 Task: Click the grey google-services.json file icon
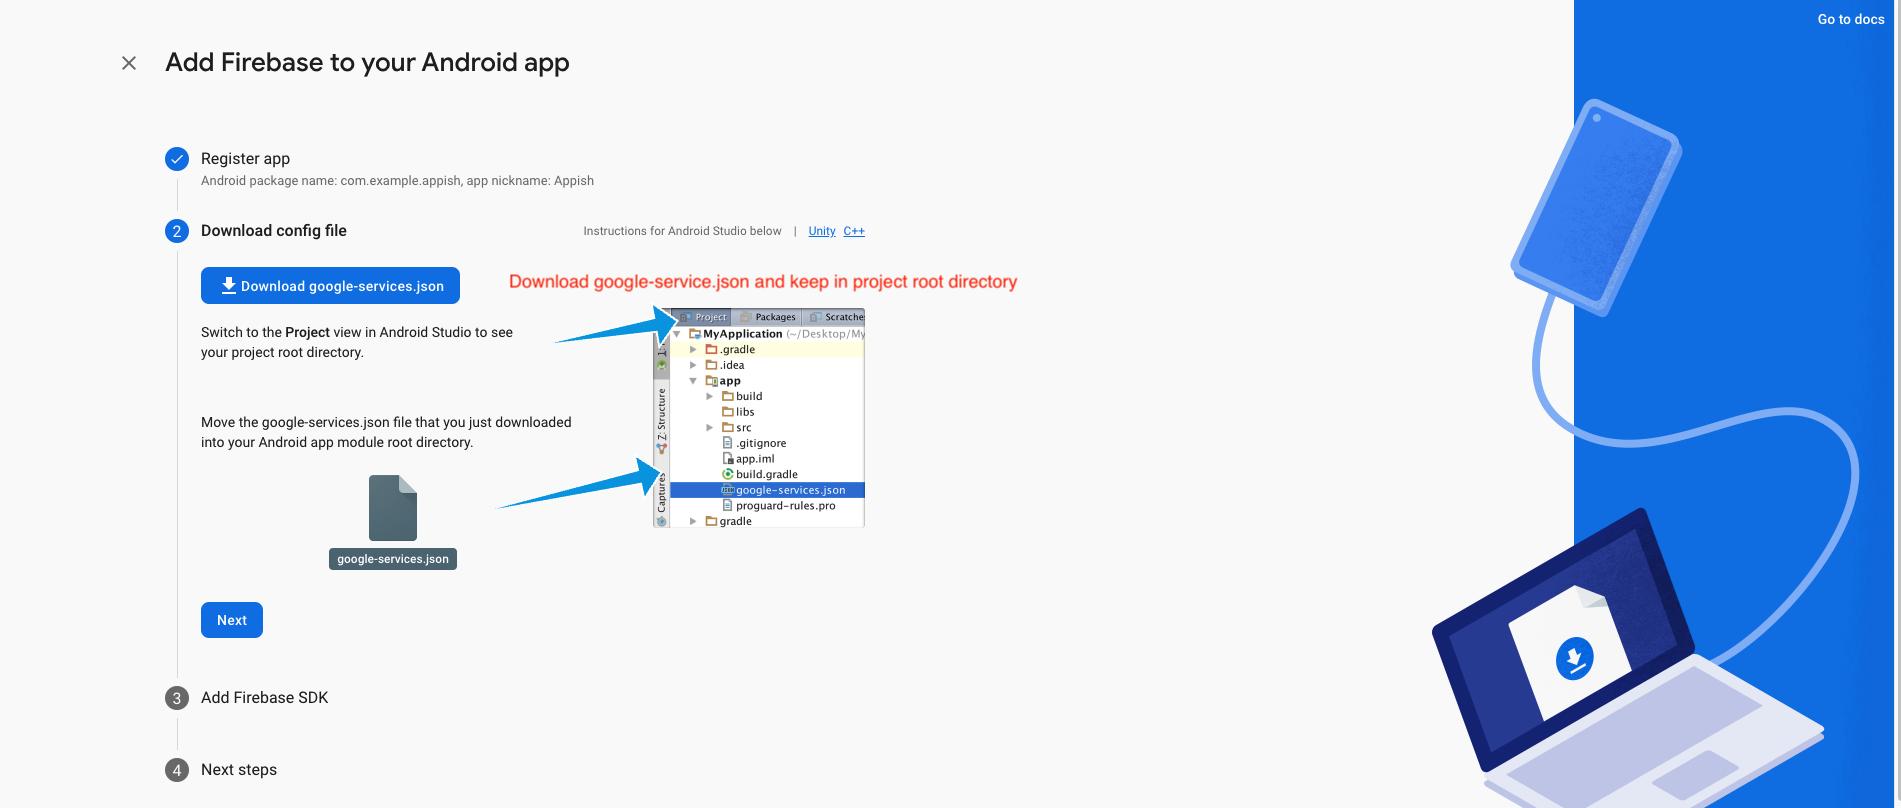click(x=393, y=508)
